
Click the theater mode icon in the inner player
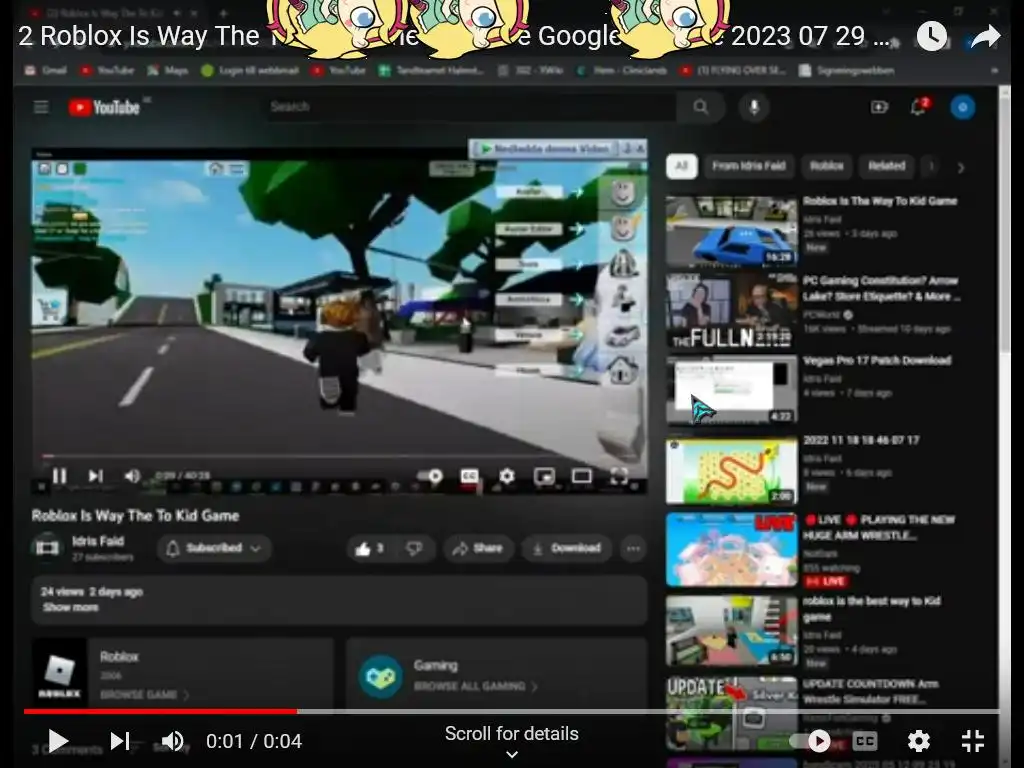point(581,476)
